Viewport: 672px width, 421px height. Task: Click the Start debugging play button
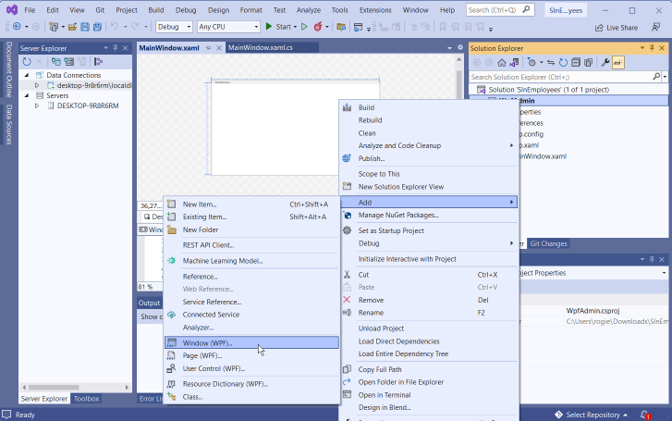coord(270,27)
